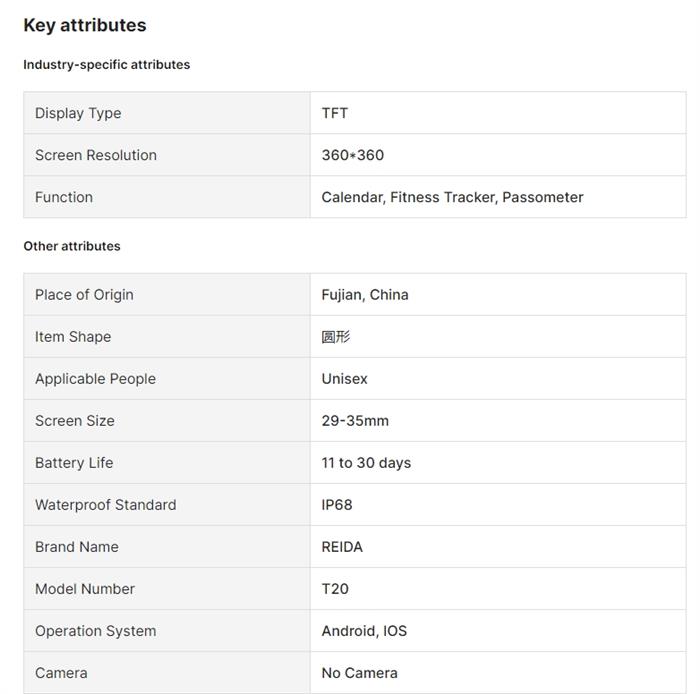Select the "11 to 30 days" battery value
700x694 pixels.
(x=366, y=463)
